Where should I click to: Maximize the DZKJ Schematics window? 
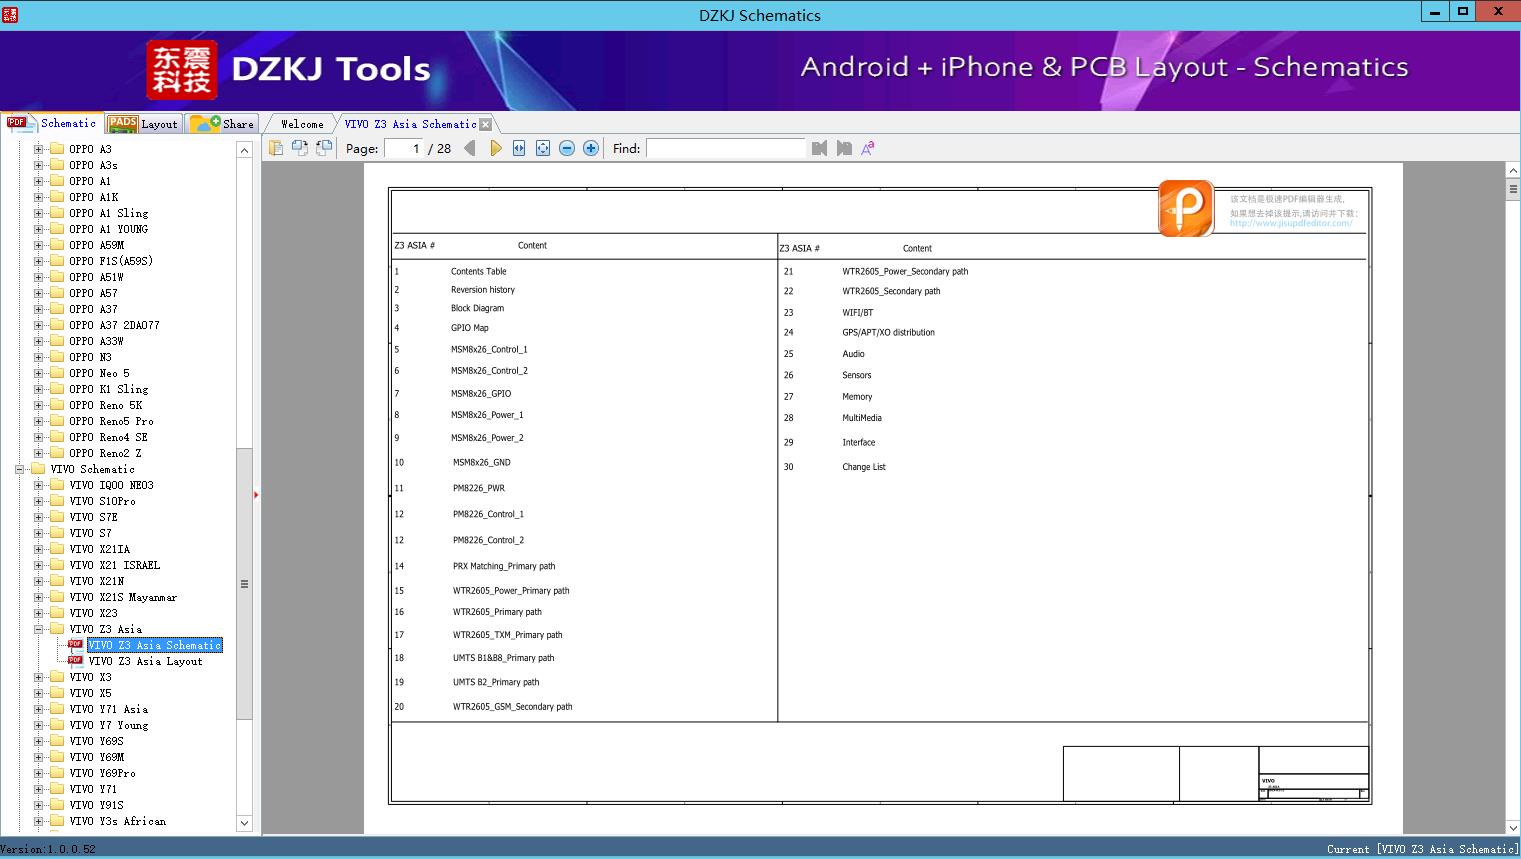(x=1463, y=11)
